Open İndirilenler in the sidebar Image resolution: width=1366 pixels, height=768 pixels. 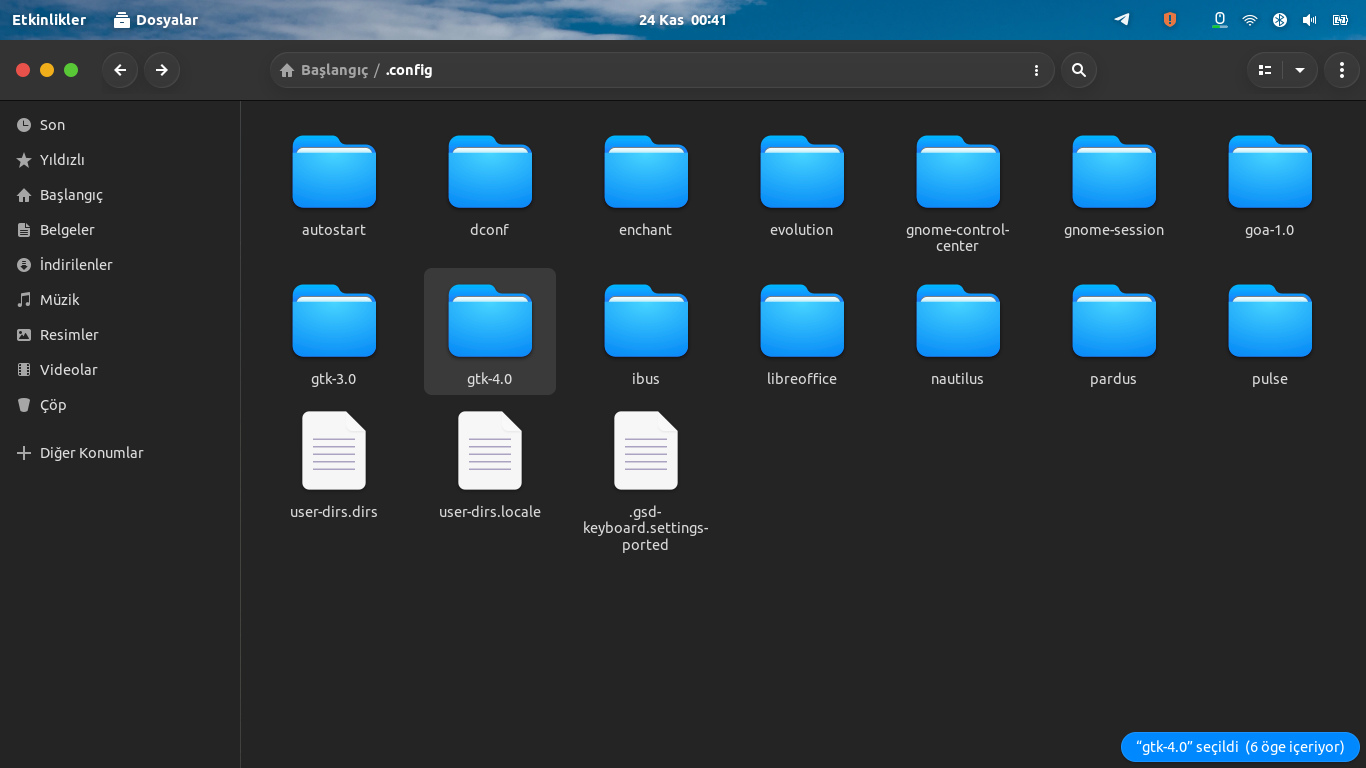pyautogui.click(x=76, y=265)
